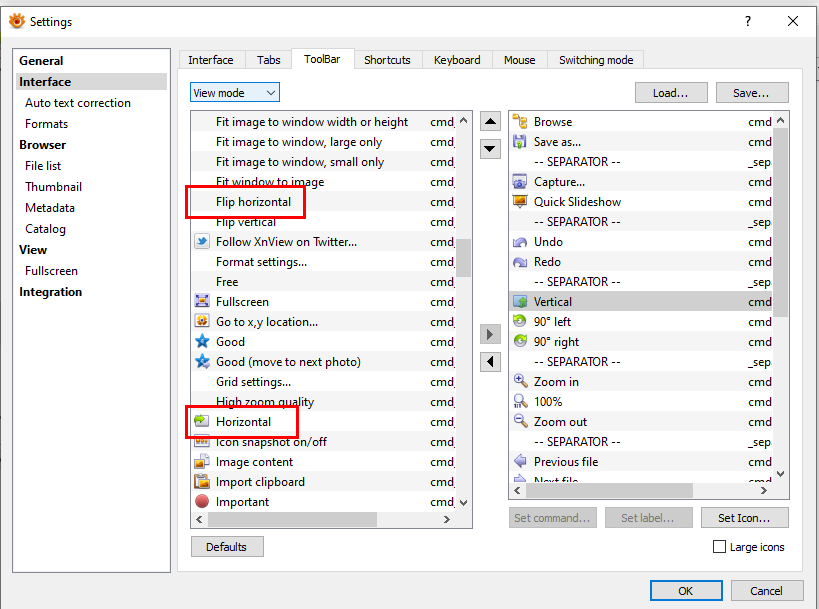Screen dimensions: 819x609
Task: Click the 90° left rotate icon
Action: (520, 322)
